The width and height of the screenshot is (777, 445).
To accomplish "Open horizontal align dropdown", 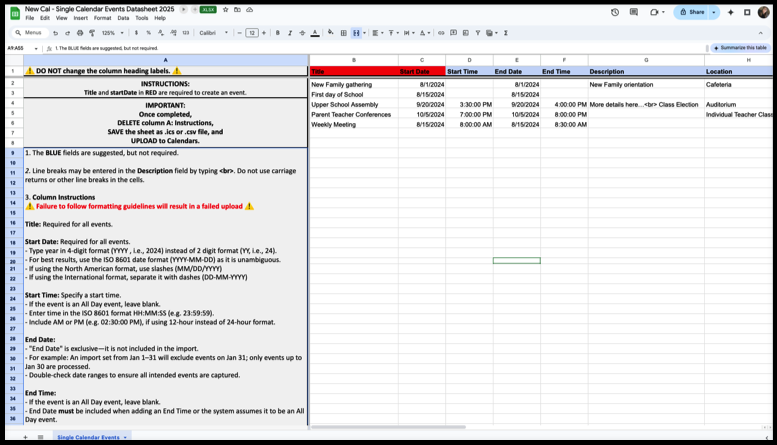I will click(378, 33).
